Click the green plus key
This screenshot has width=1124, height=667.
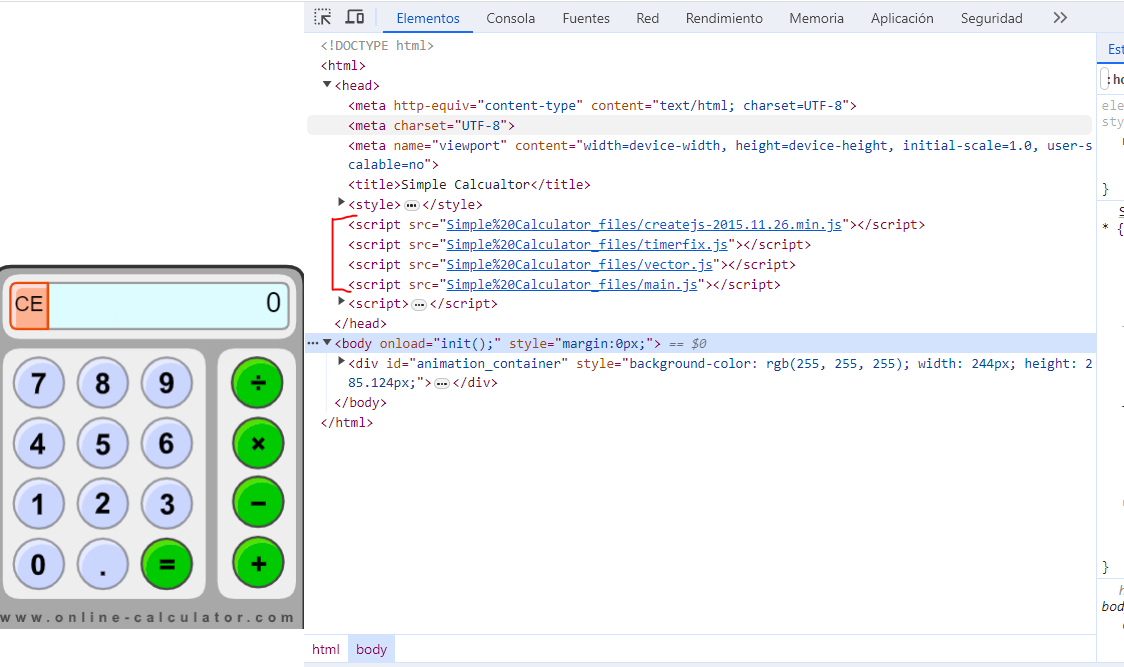pyautogui.click(x=258, y=564)
